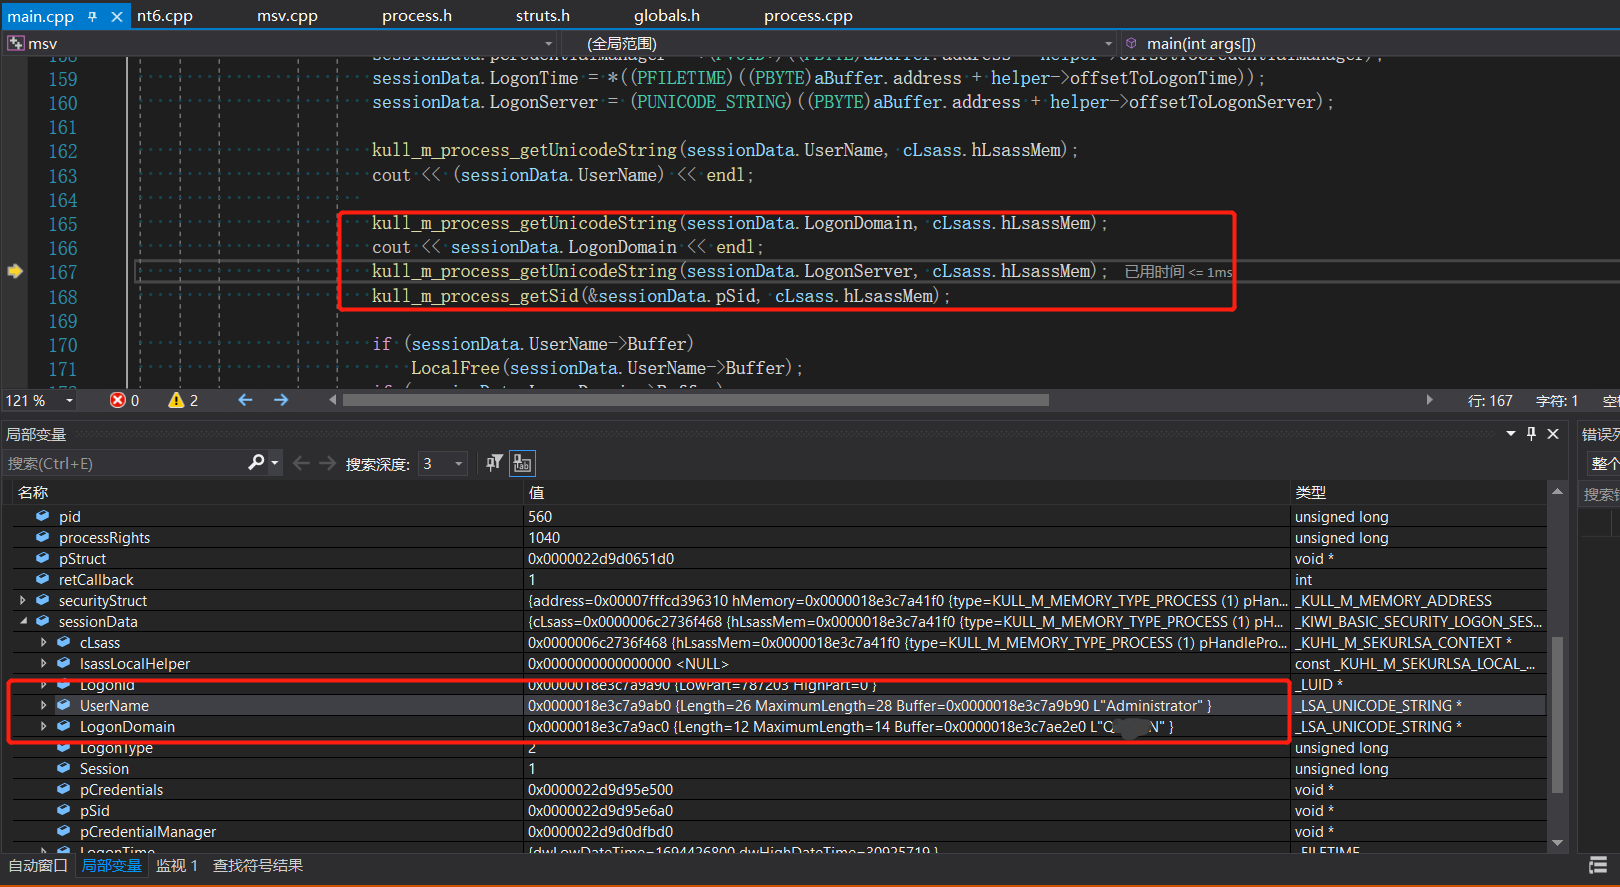Image resolution: width=1620 pixels, height=887 pixels.
Task: Open the globals.h tab
Action: (667, 16)
